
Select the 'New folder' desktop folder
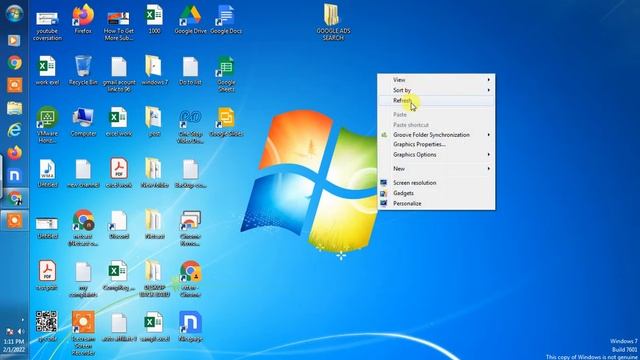coord(154,173)
